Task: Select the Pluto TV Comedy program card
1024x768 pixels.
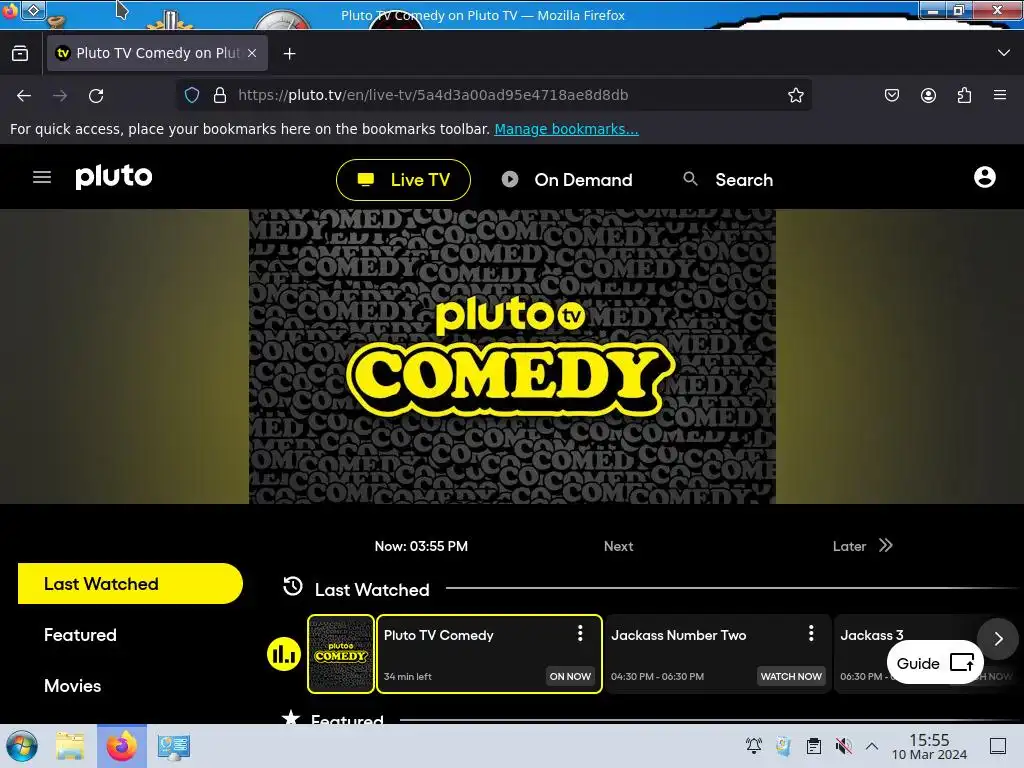Action: tap(489, 654)
